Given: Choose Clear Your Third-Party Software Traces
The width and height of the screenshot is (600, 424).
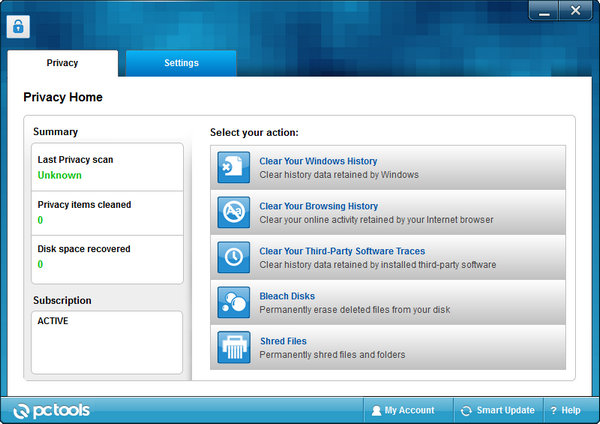Looking at the screenshot, I should click(x=342, y=251).
